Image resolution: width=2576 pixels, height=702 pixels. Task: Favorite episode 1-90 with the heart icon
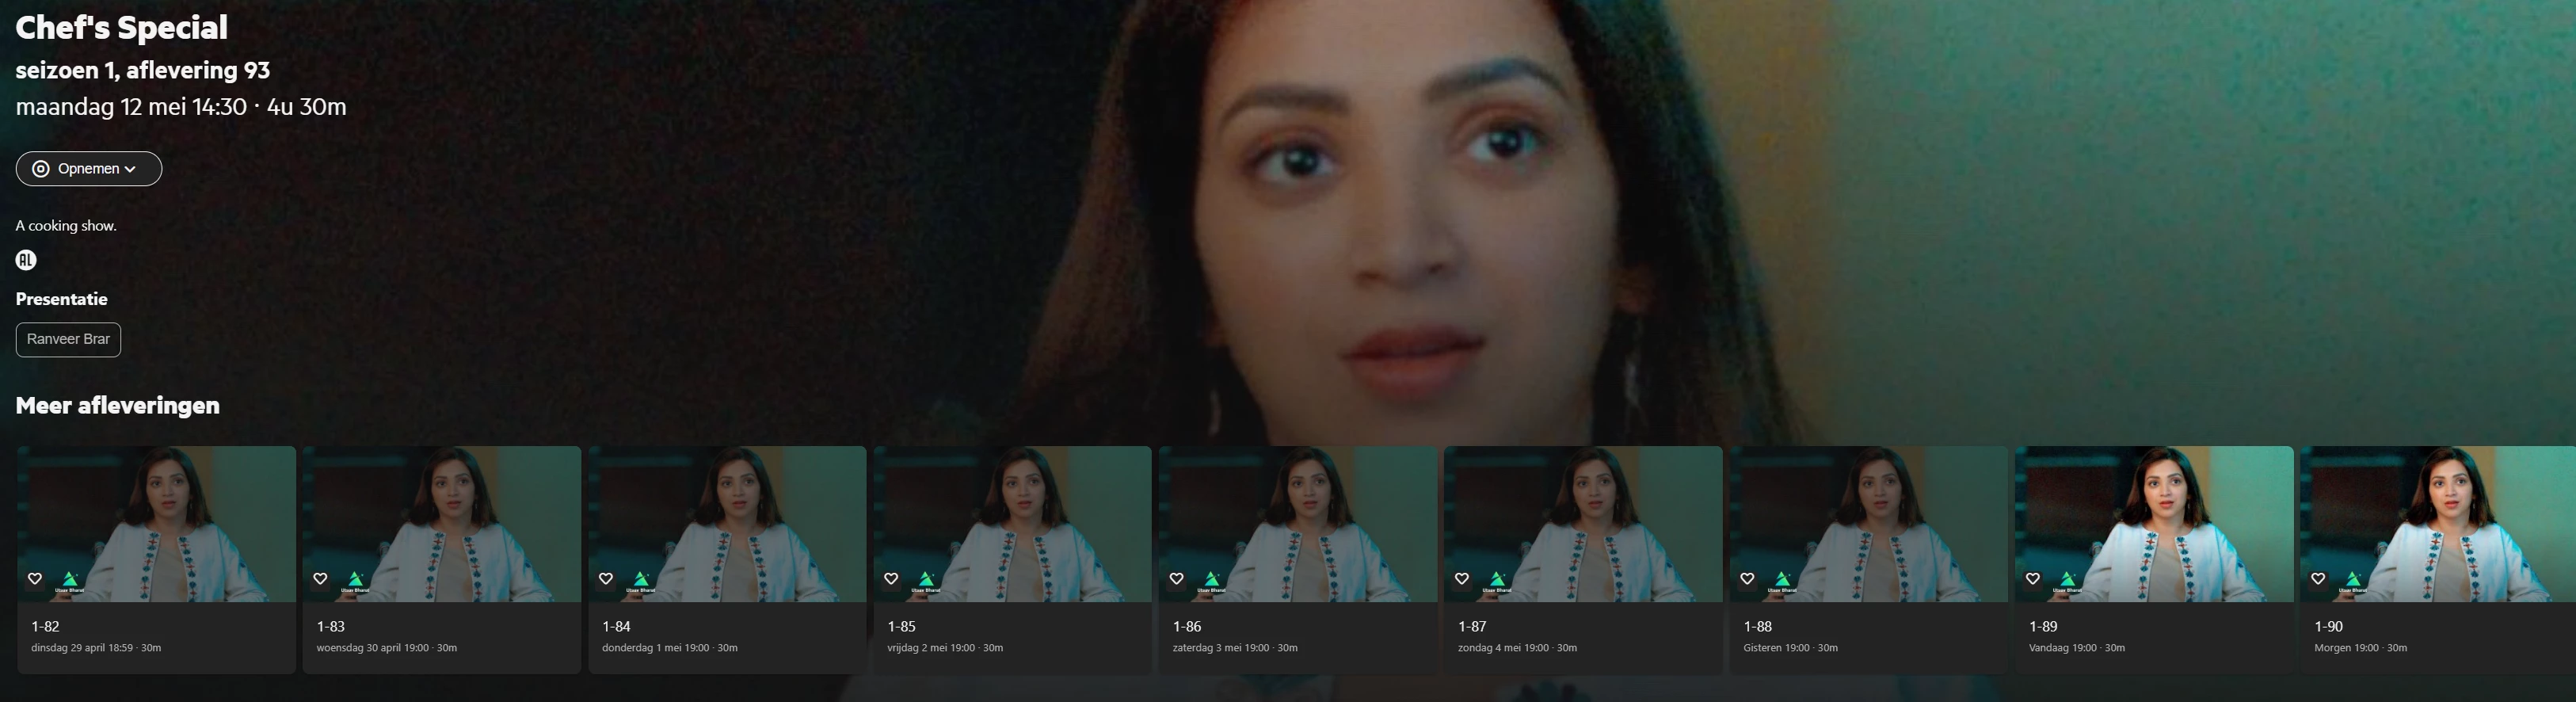click(2318, 579)
